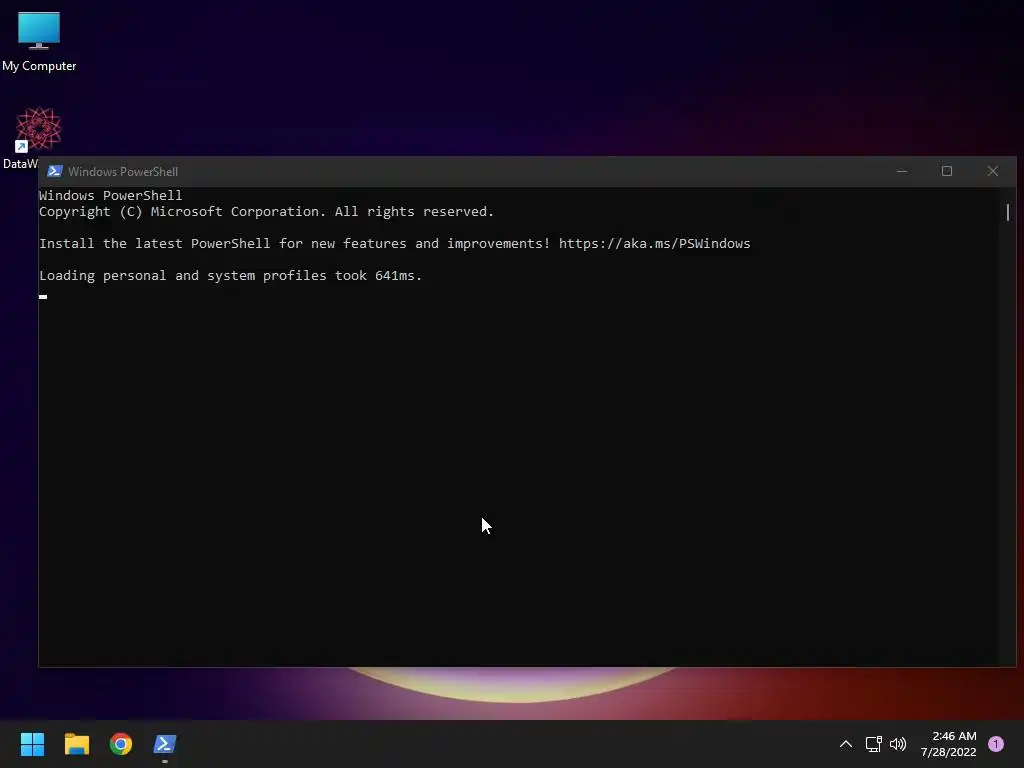Open the My Computer desktop icon
Viewport: 1024px width, 768px height.
(39, 42)
